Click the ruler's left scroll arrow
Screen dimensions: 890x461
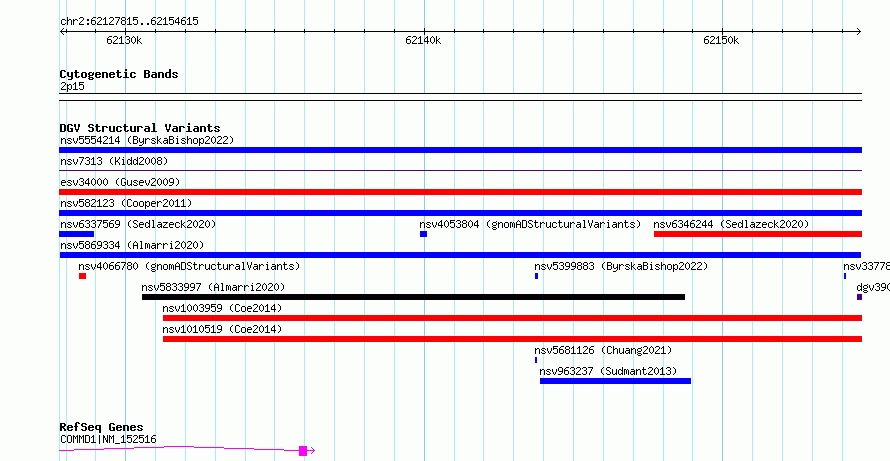coord(62,32)
